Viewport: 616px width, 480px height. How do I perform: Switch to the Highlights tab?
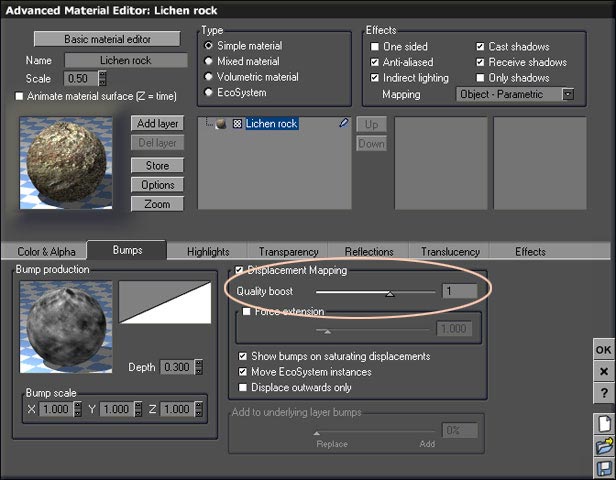(208, 252)
